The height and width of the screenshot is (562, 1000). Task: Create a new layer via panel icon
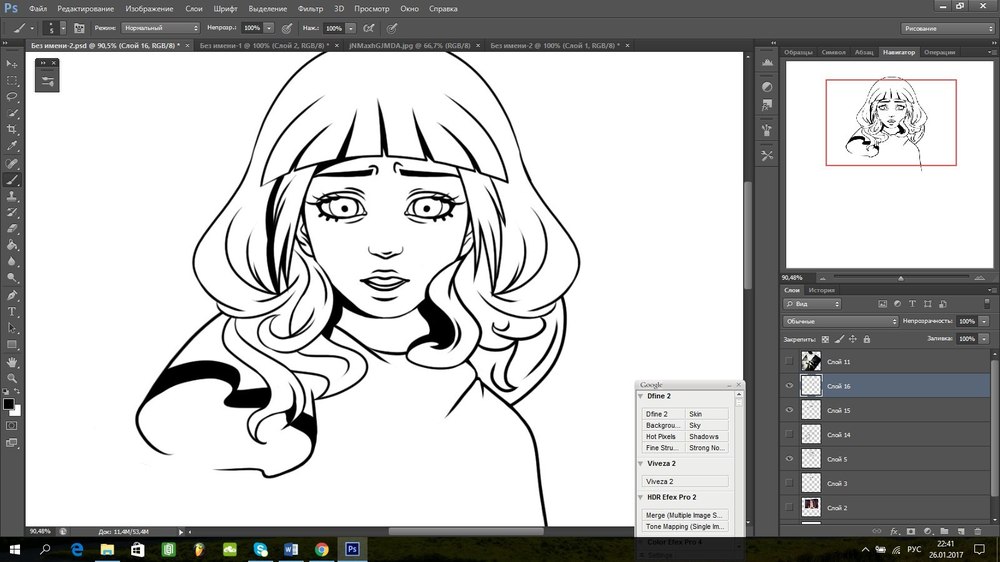coord(960,531)
